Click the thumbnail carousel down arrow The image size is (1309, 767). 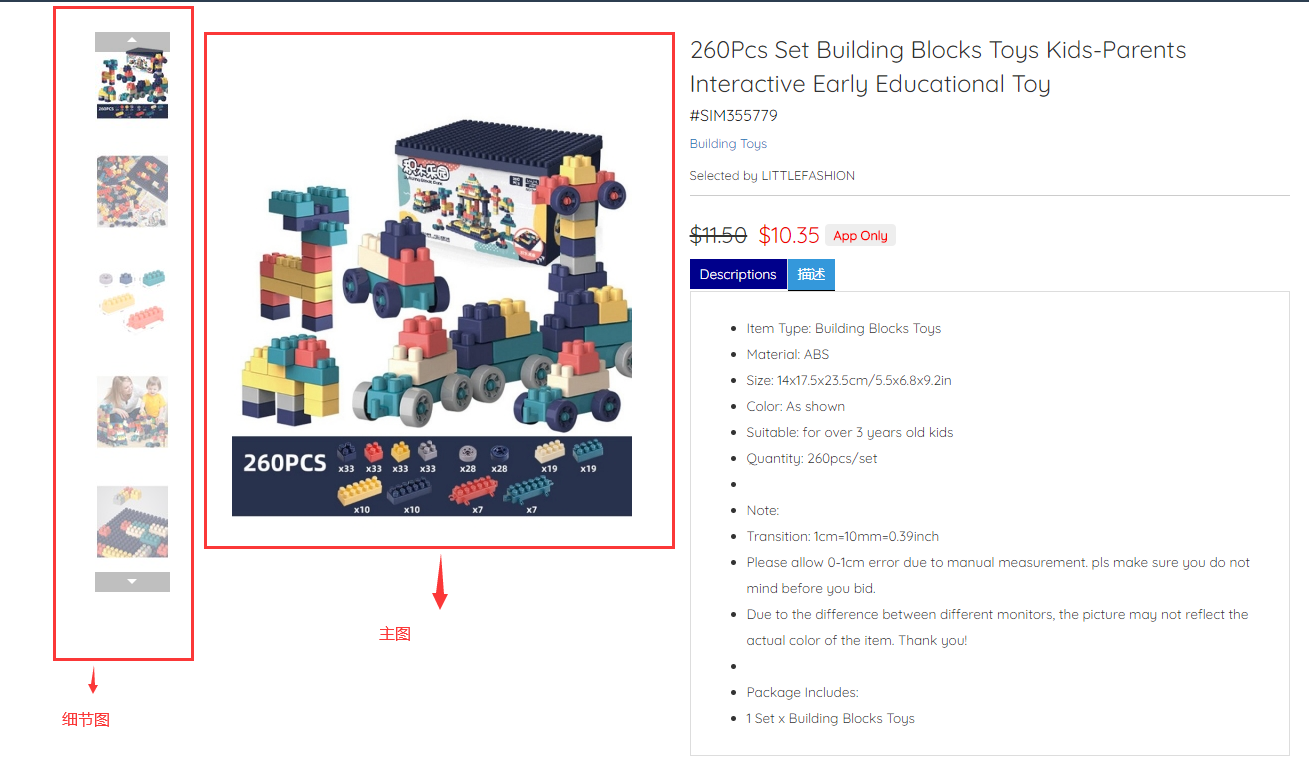coord(132,581)
